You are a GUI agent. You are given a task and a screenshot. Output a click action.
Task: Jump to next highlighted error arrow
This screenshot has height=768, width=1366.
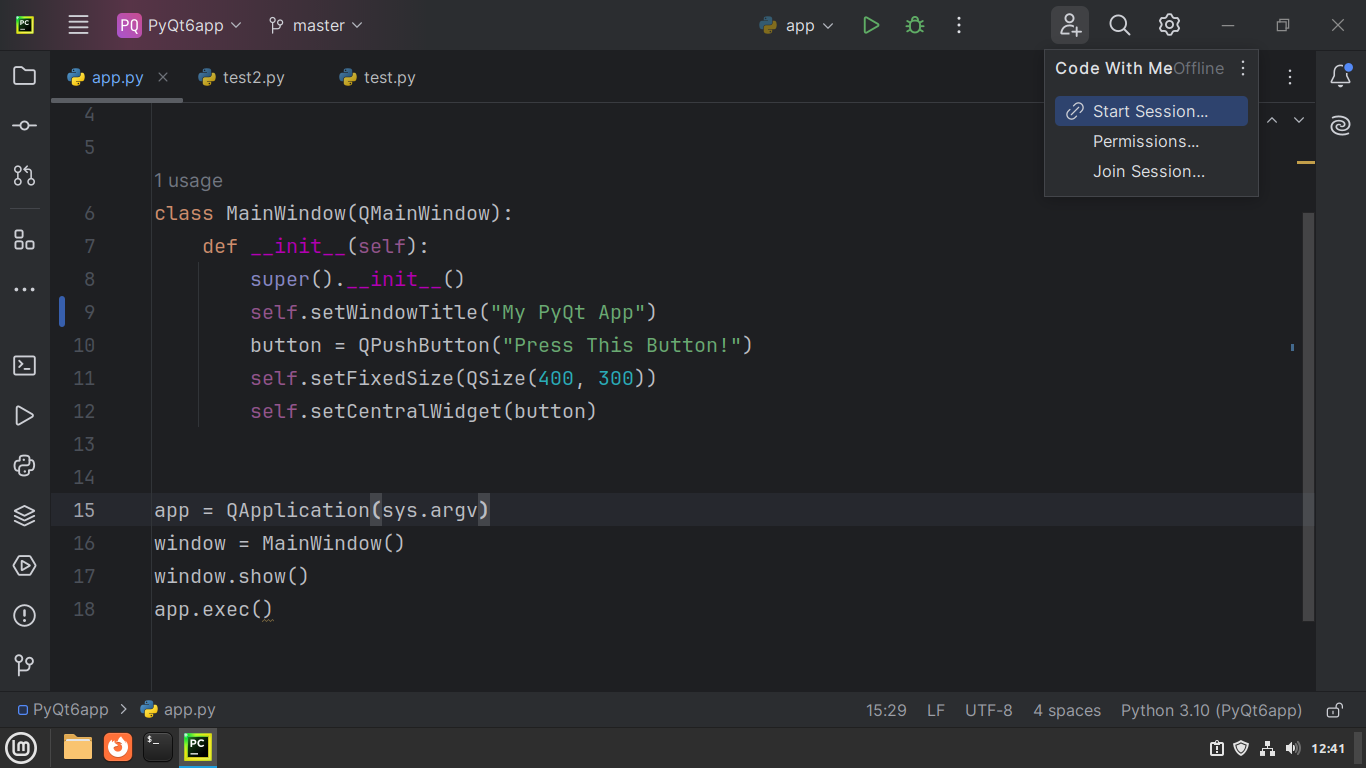pos(1299,120)
